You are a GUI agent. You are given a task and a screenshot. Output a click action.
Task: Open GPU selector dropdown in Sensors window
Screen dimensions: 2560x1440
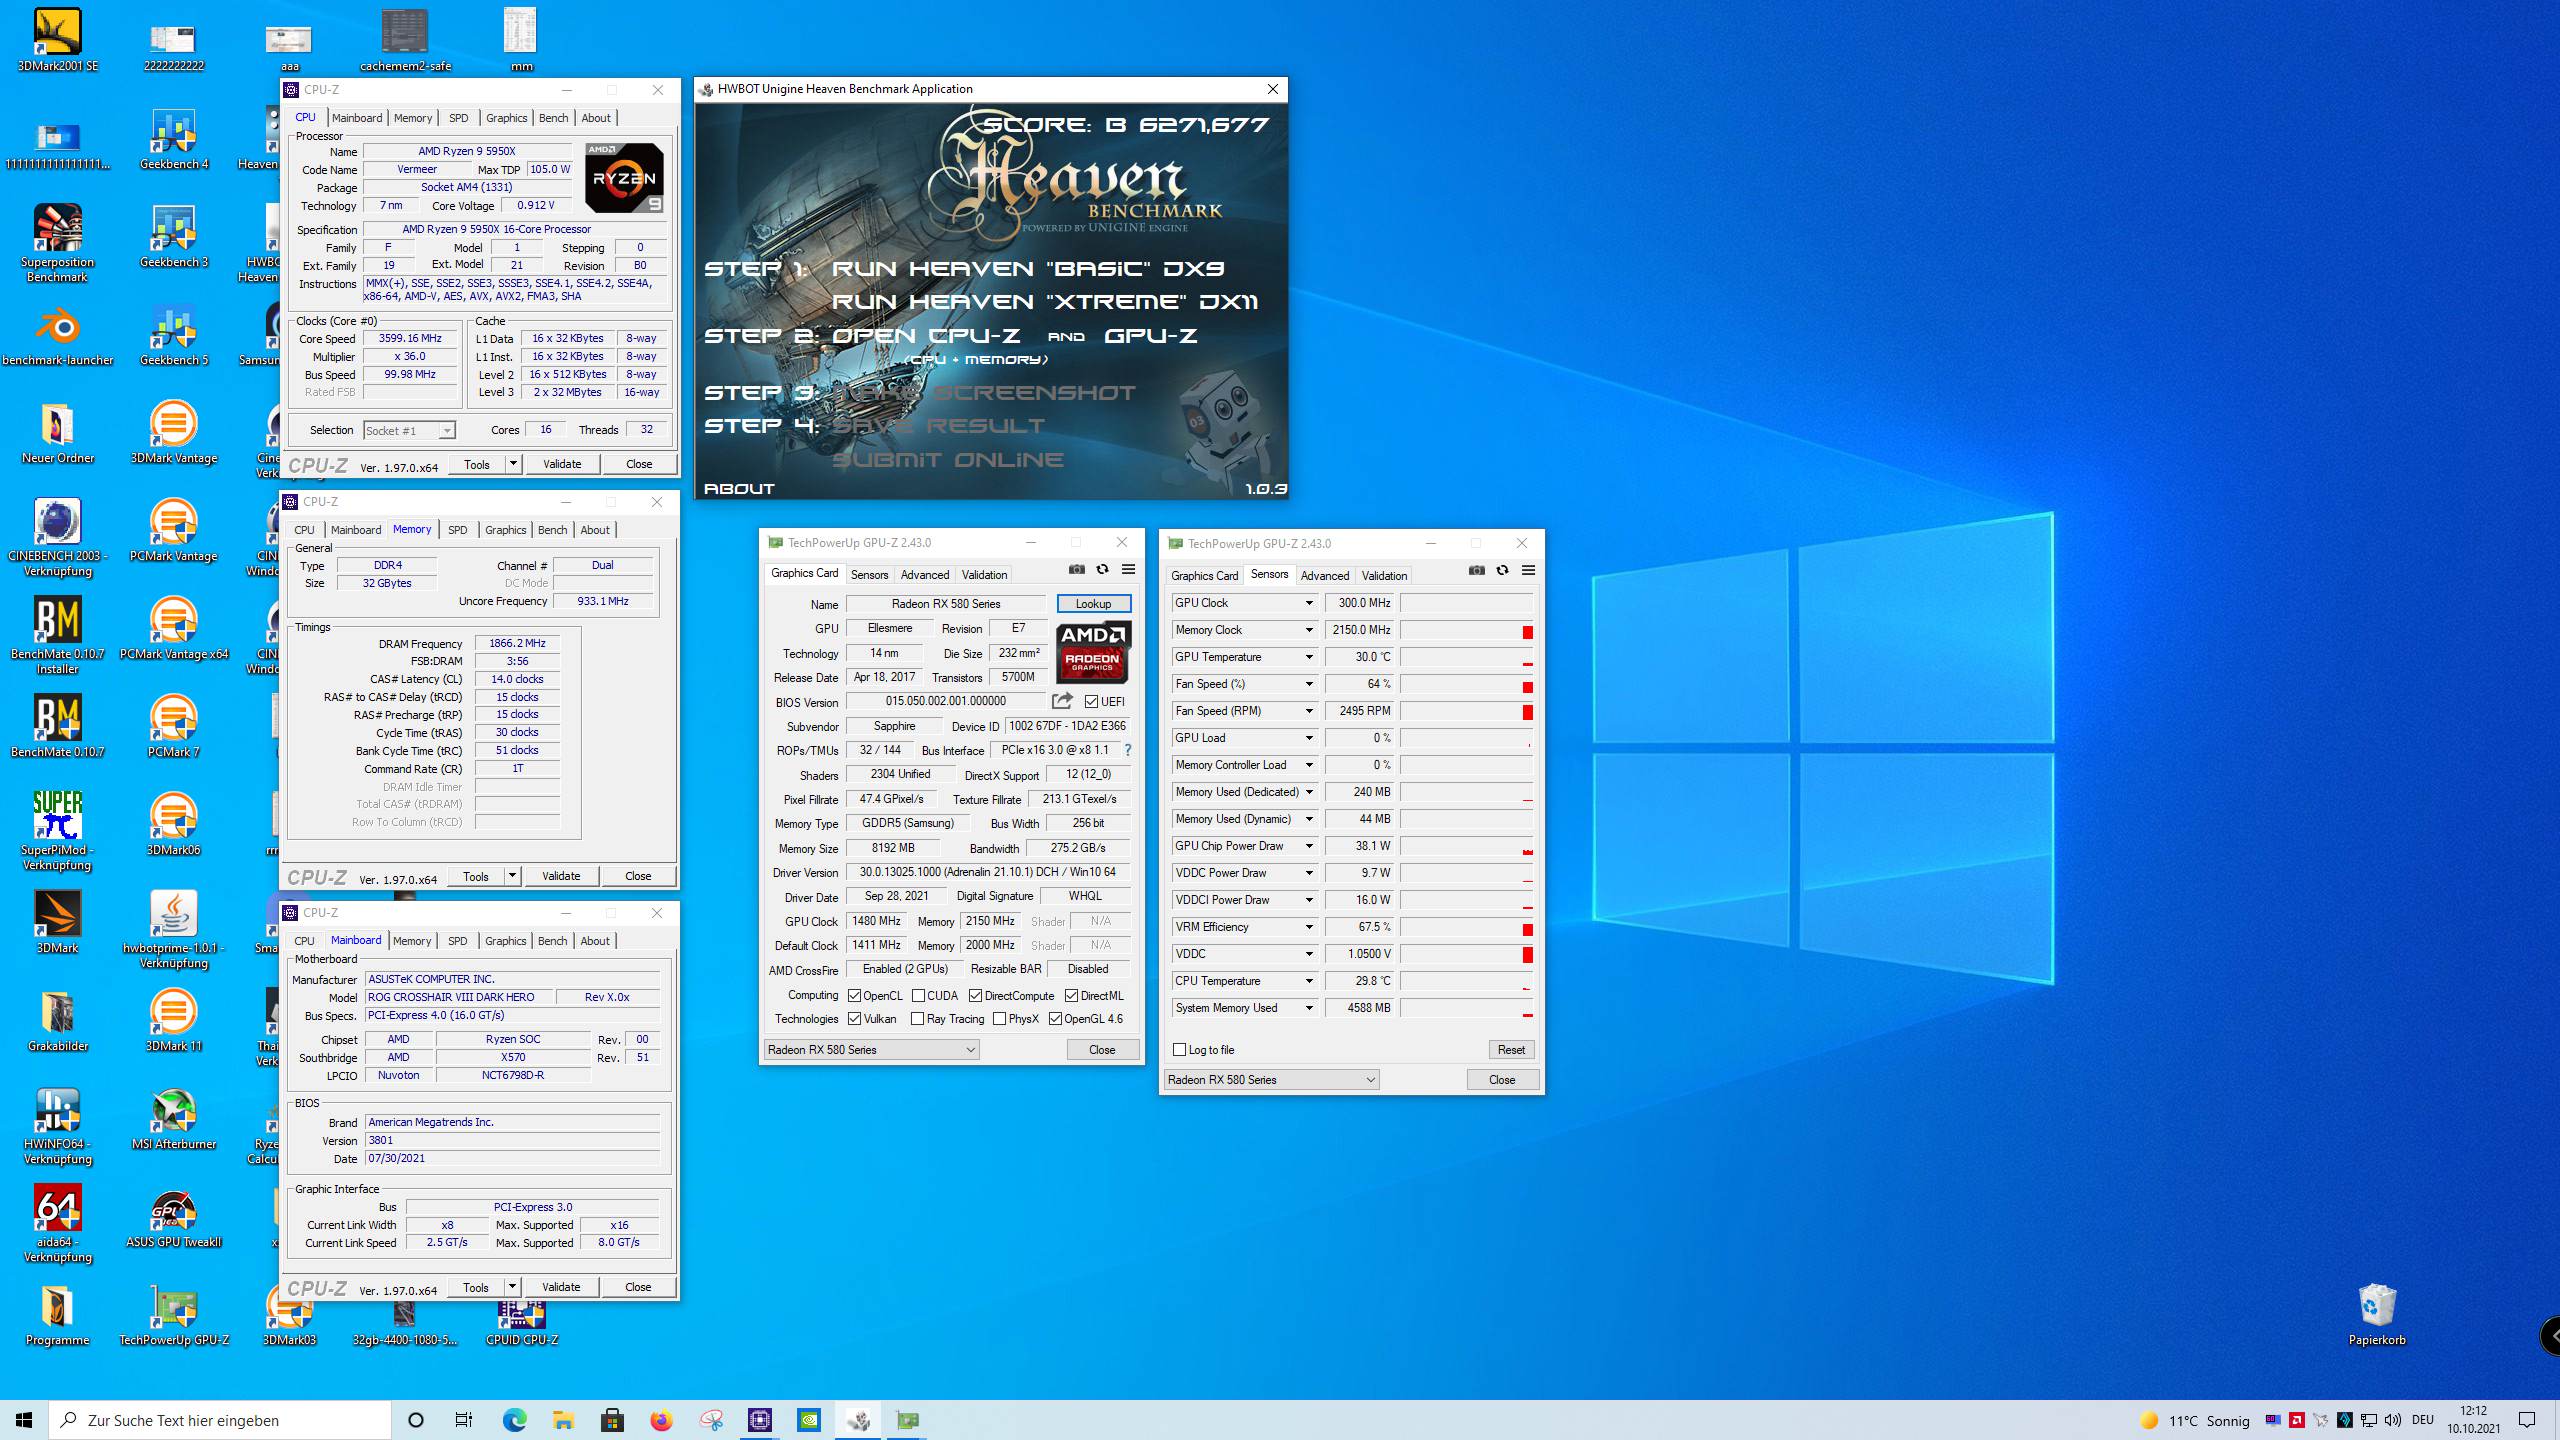[x=1272, y=1080]
